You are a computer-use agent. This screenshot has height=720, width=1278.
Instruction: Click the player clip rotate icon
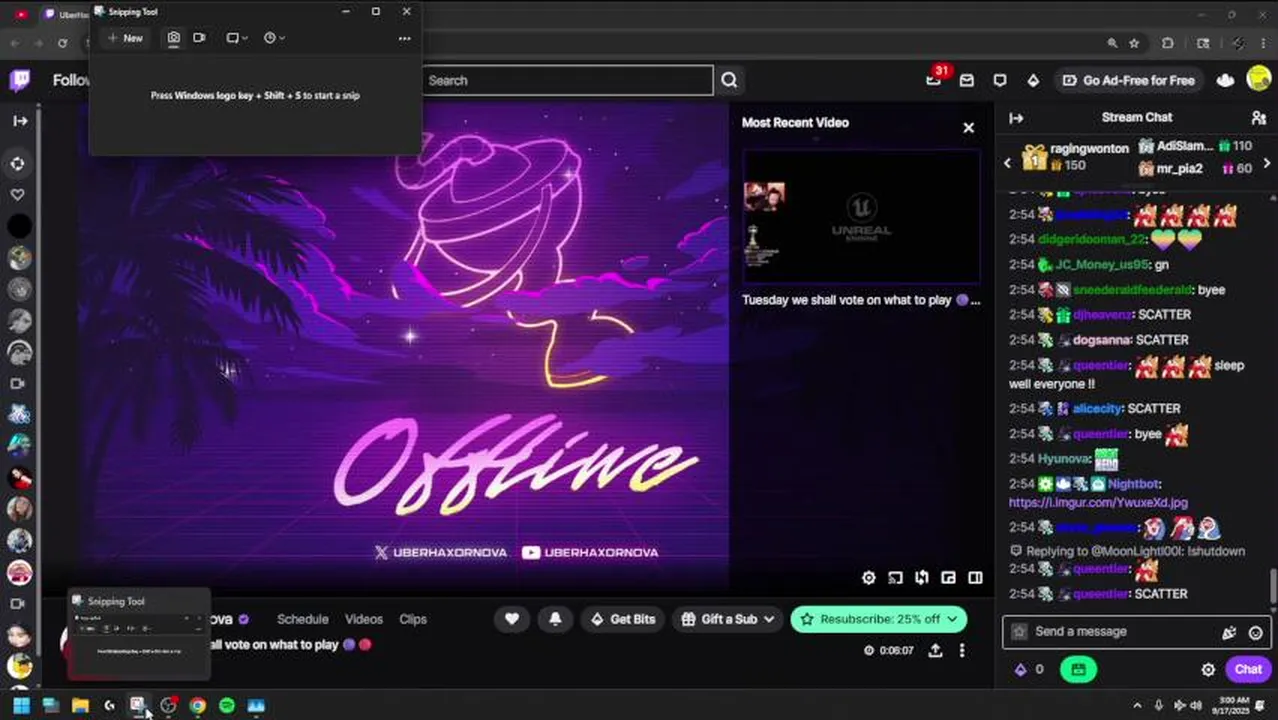[x=921, y=578]
